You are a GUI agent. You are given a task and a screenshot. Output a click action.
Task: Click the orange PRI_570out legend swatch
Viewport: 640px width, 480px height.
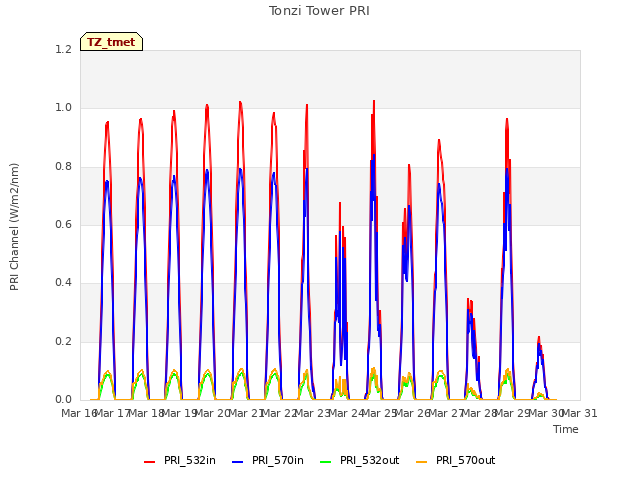[x=422, y=462]
